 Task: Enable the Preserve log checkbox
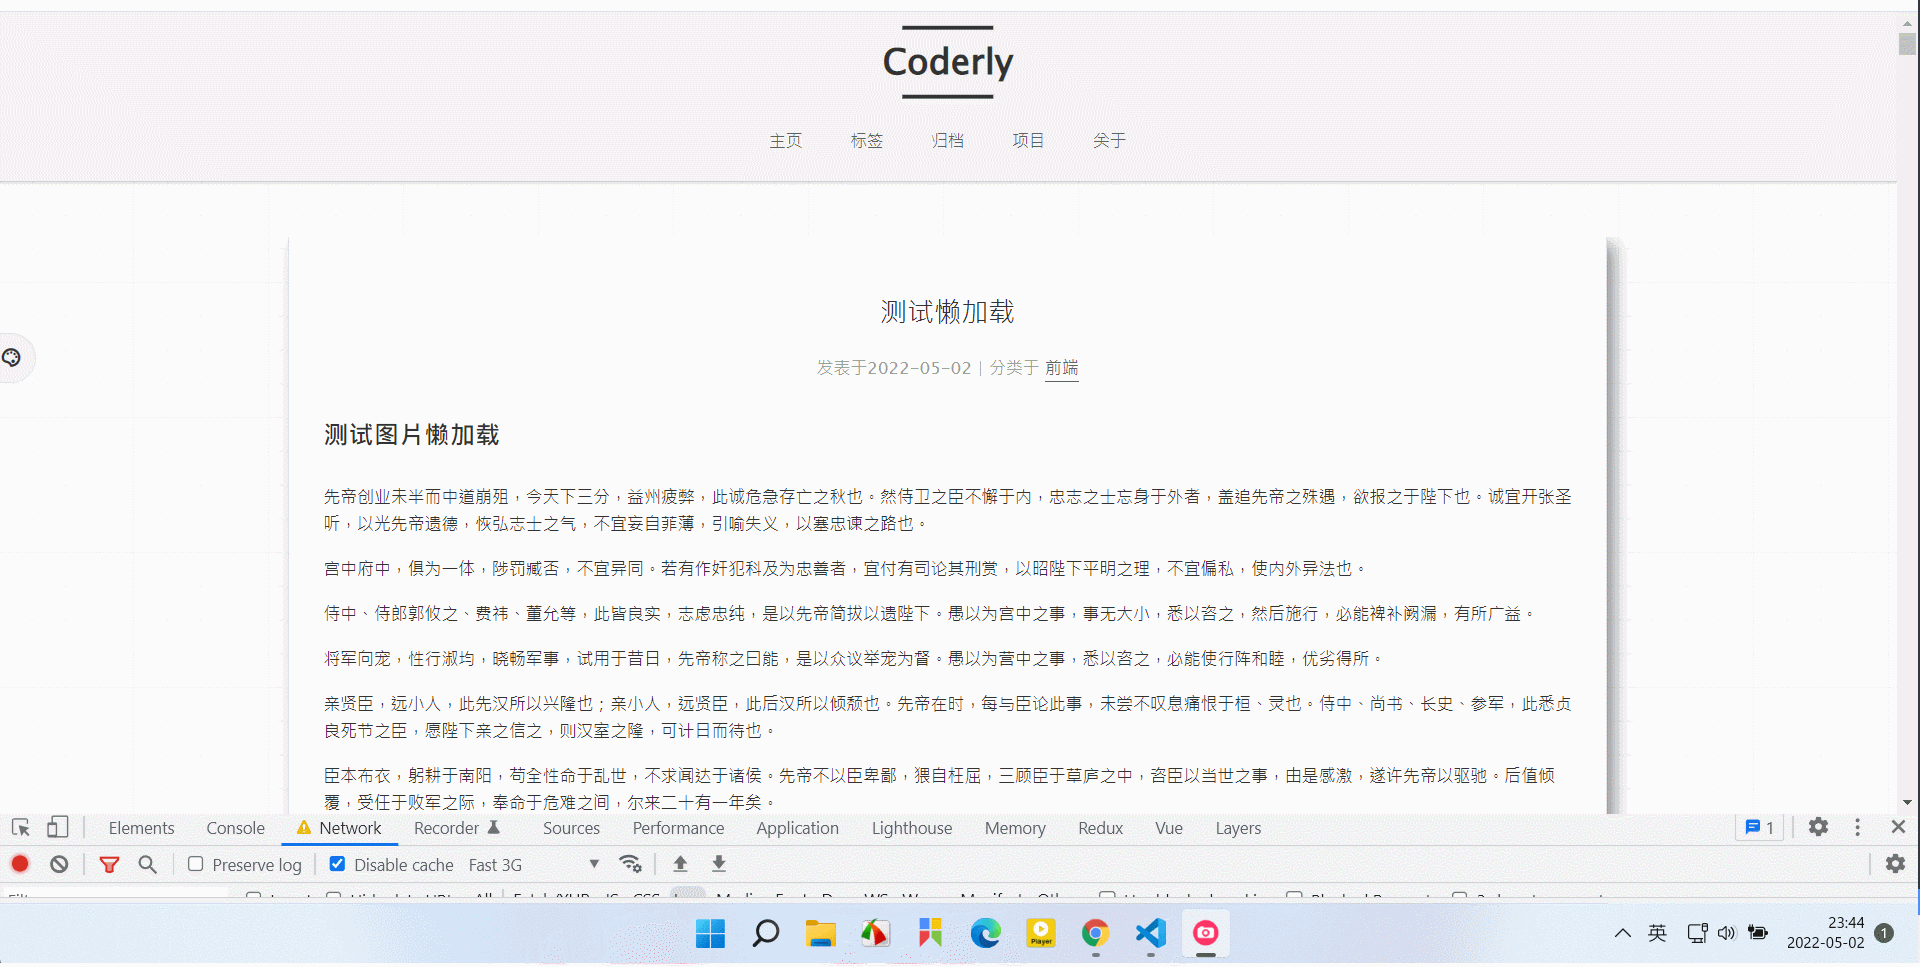tap(196, 864)
